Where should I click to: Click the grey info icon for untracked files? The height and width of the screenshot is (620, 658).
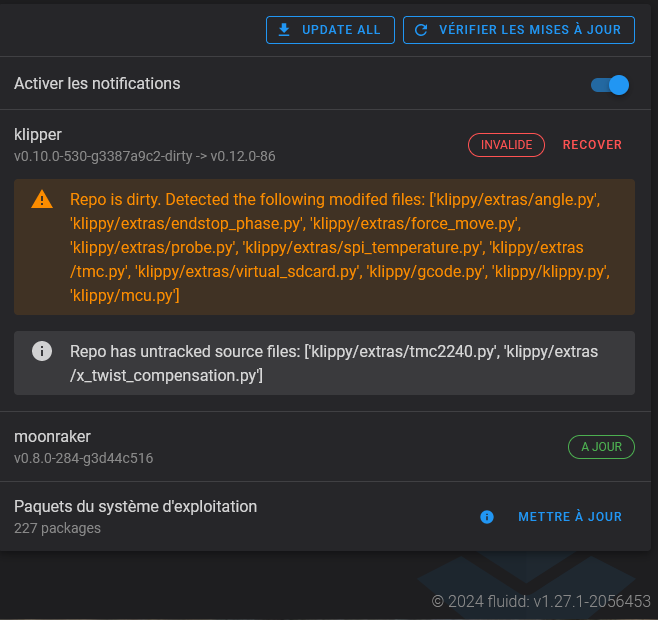pyautogui.click(x=42, y=351)
